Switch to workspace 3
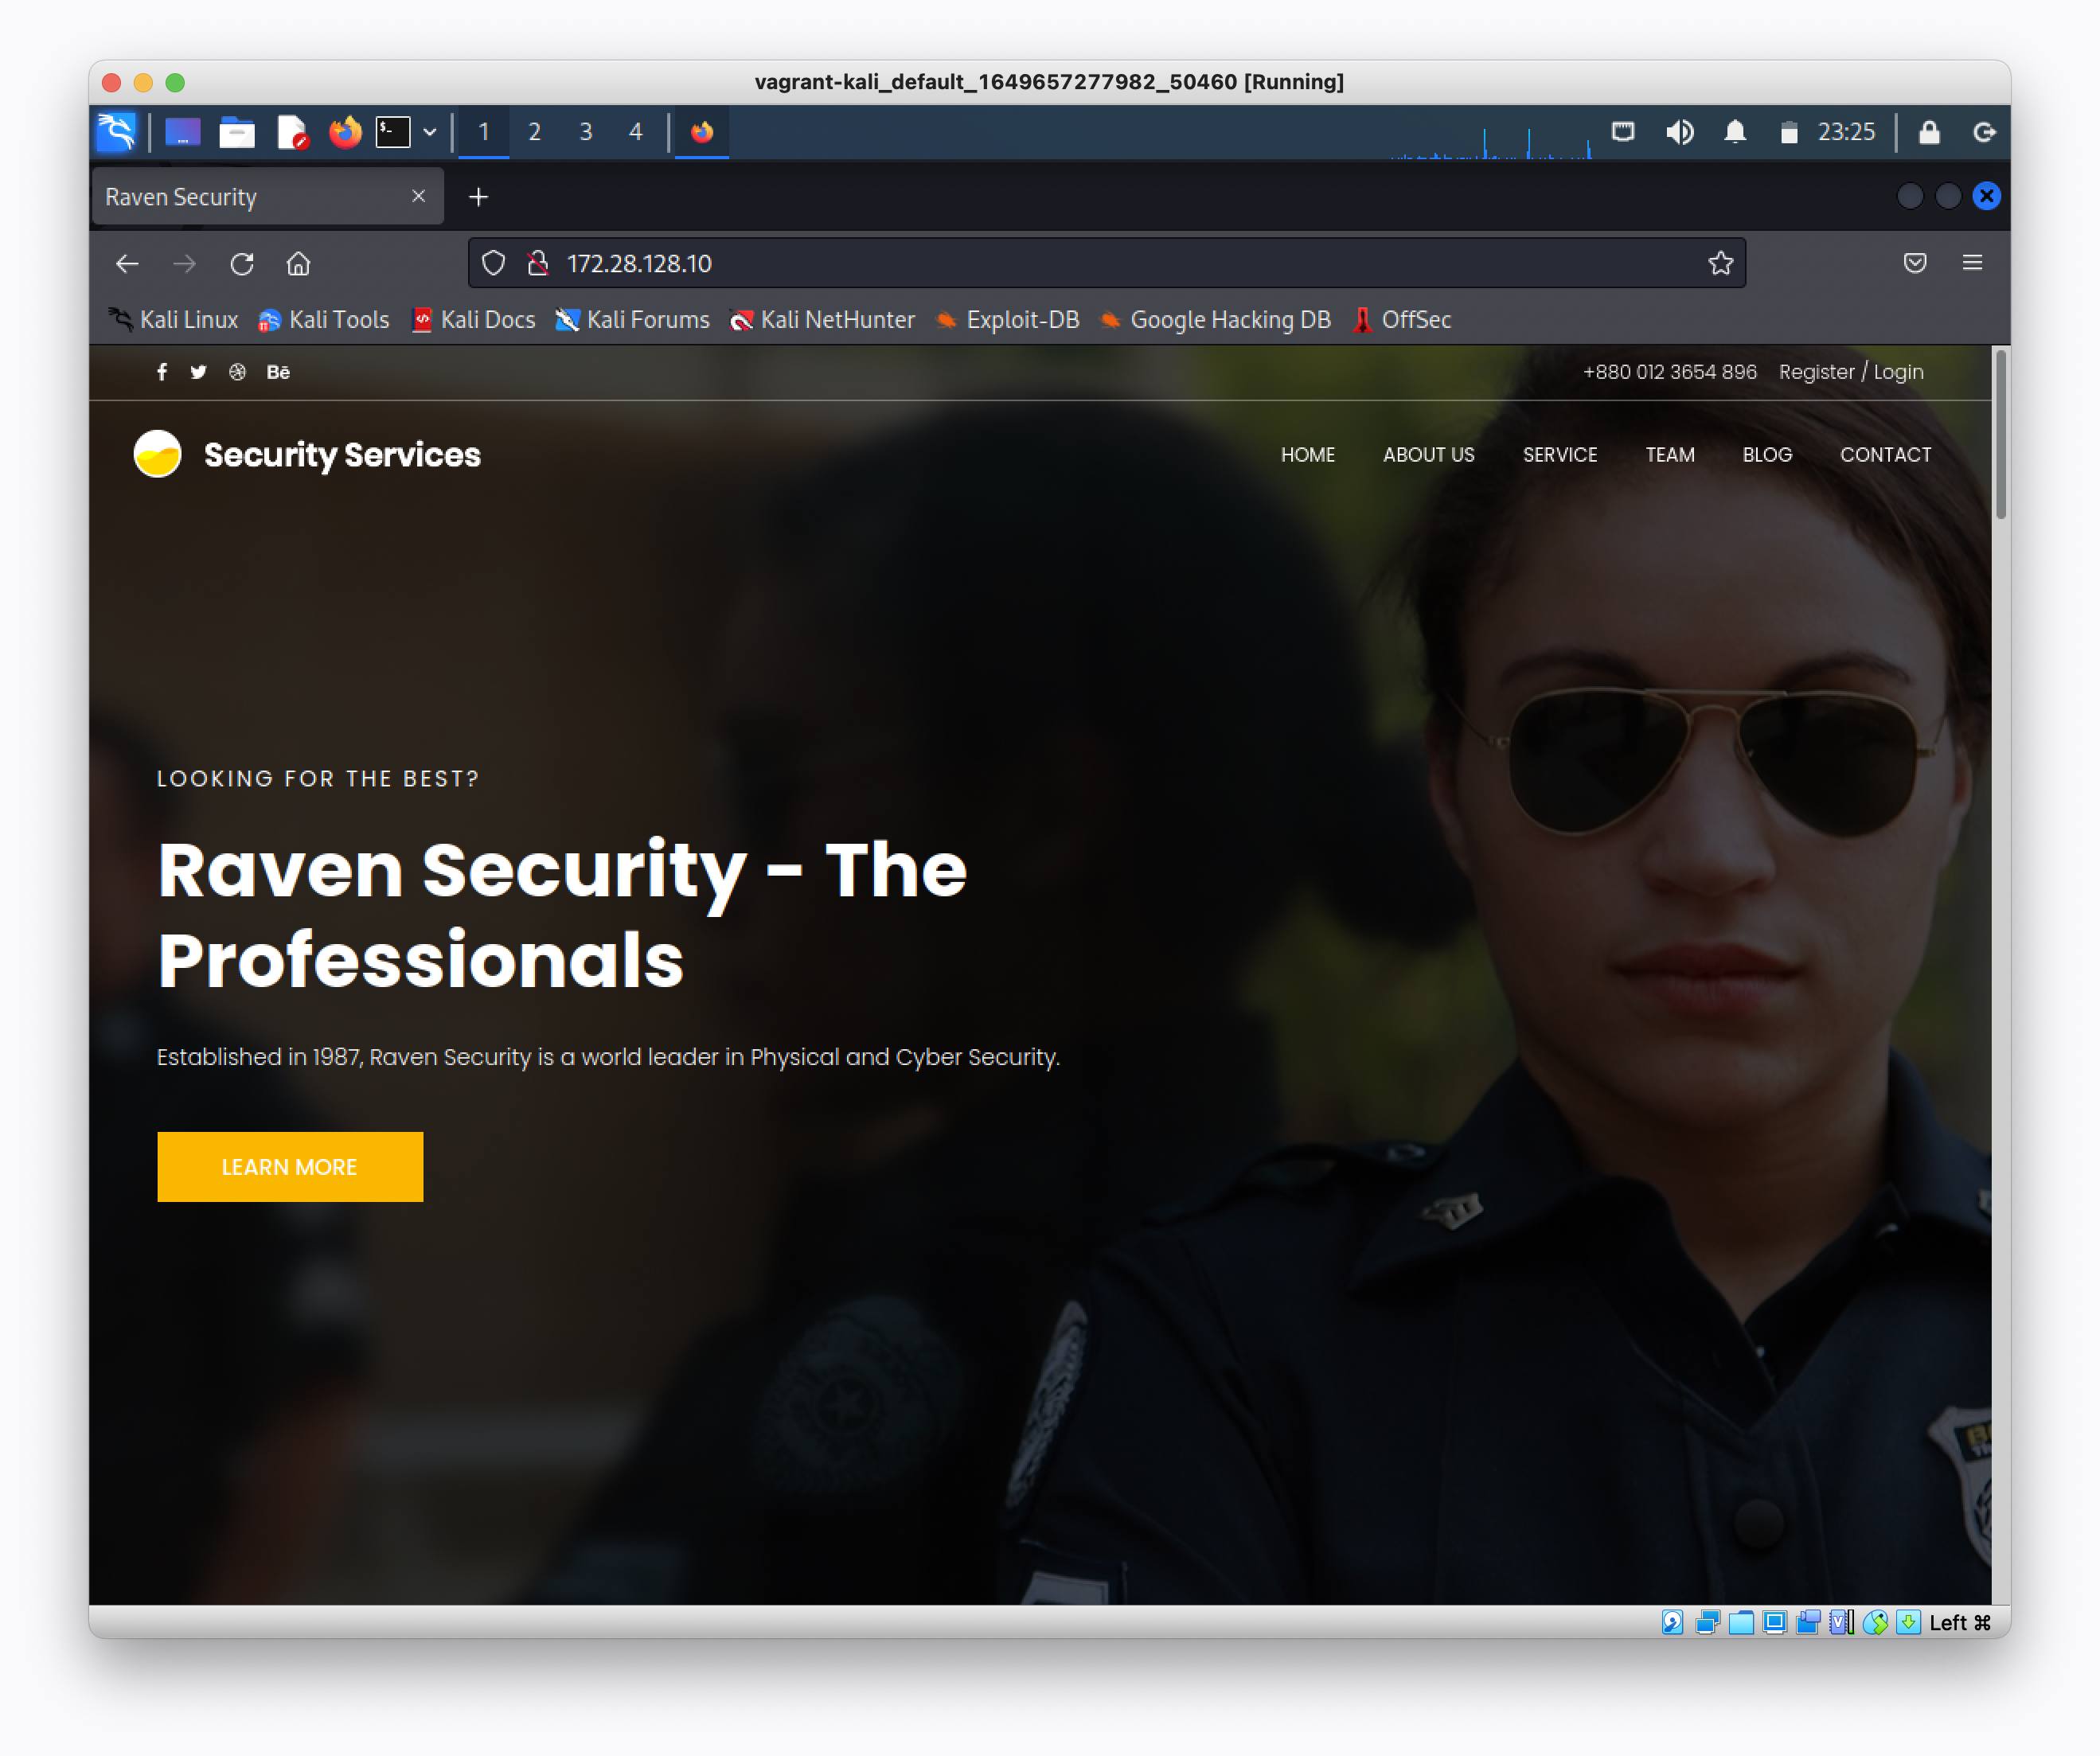The height and width of the screenshot is (1756, 2100). click(585, 131)
